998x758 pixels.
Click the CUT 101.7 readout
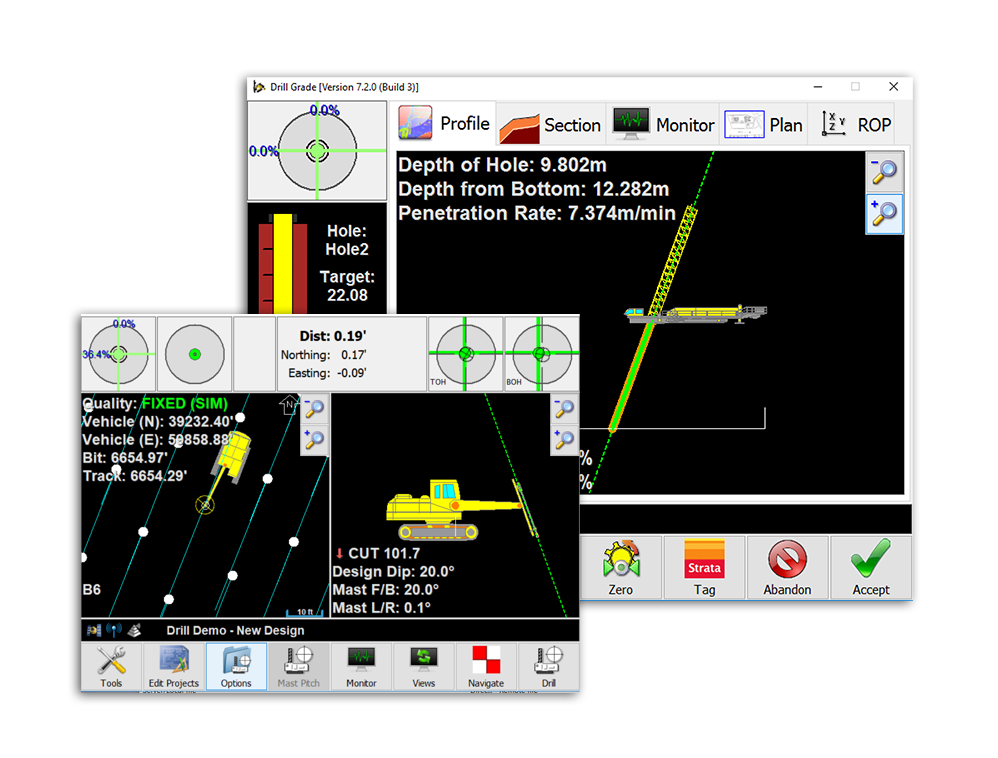coord(378,553)
